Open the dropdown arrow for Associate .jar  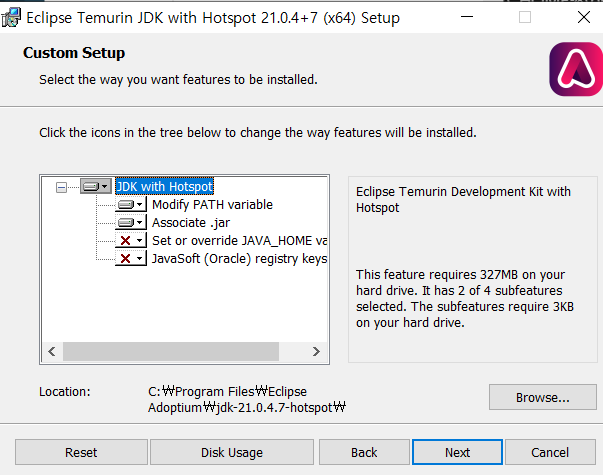(140, 222)
